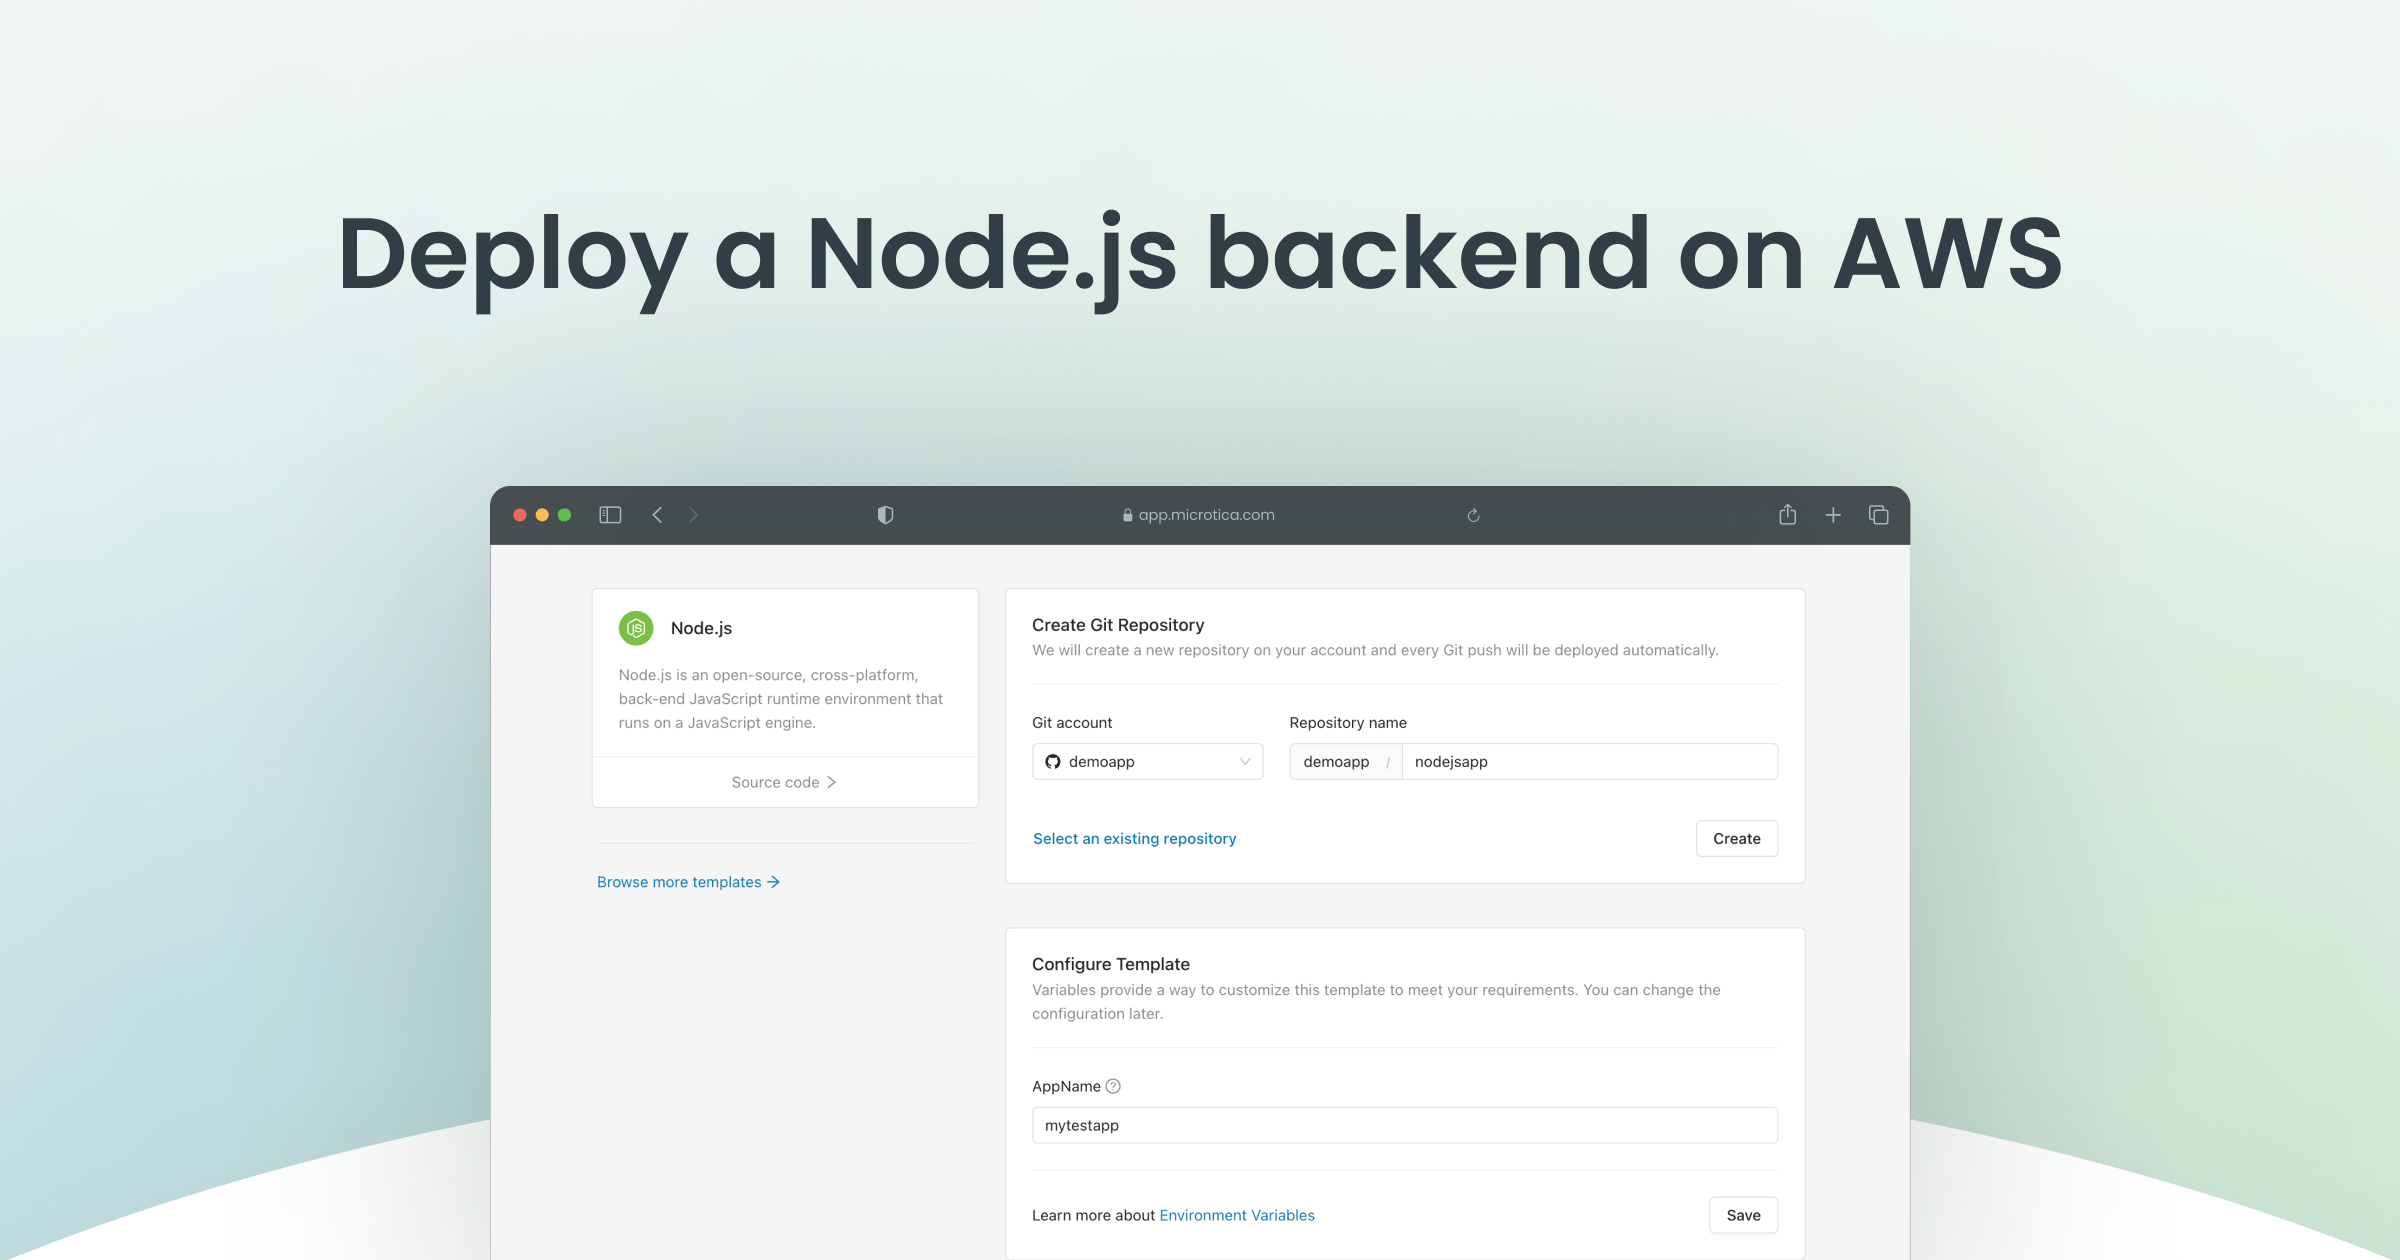The width and height of the screenshot is (2400, 1260).
Task: Expand the Source code section
Action: coord(784,781)
